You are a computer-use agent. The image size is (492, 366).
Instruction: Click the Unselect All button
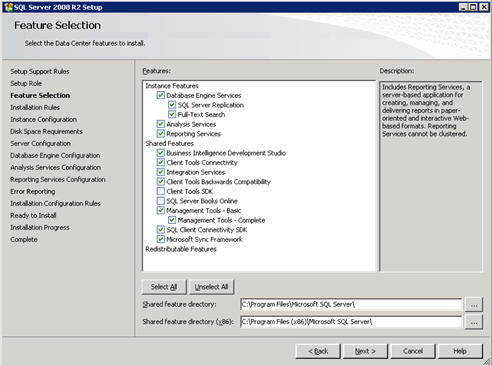click(211, 287)
